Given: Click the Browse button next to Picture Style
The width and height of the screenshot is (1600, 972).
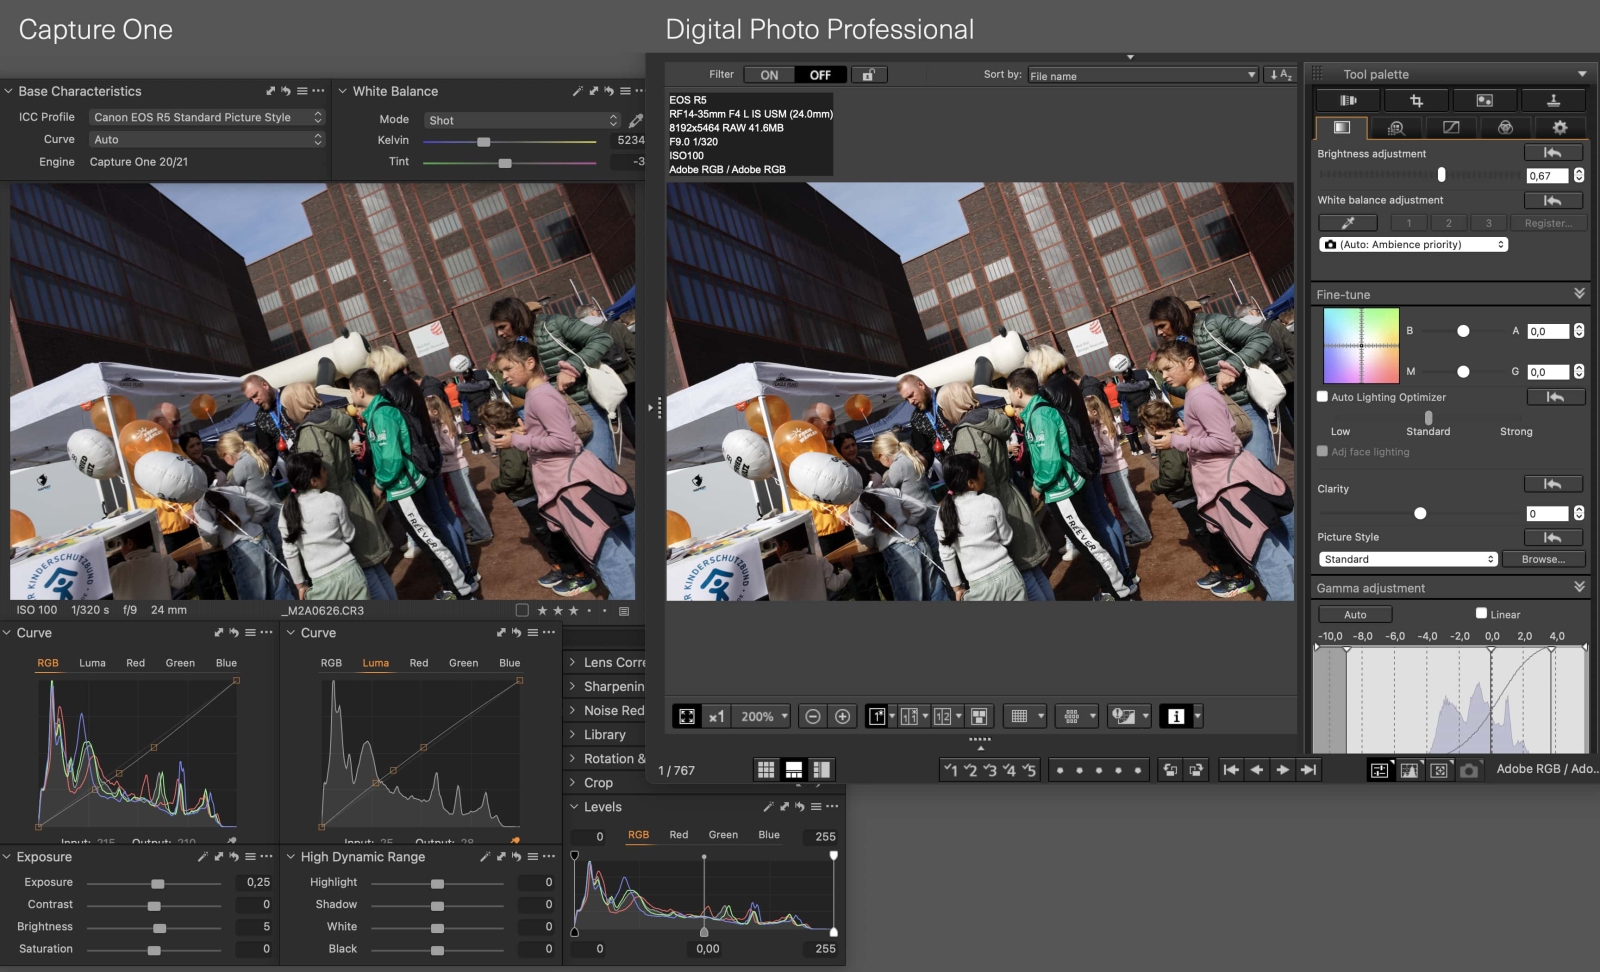Looking at the screenshot, I should (x=1543, y=559).
